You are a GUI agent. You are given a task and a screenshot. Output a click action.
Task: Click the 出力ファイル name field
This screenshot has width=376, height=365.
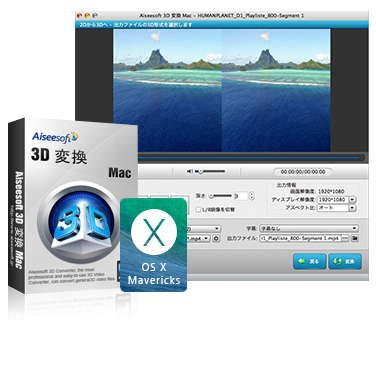(x=300, y=238)
